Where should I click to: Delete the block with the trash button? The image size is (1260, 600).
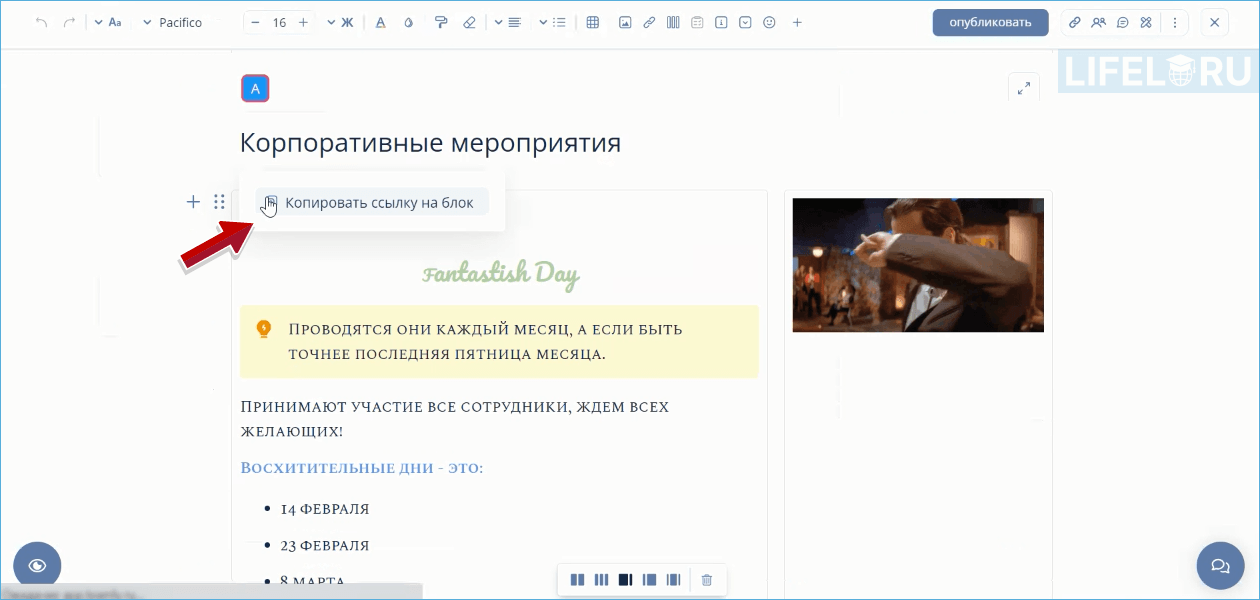tap(707, 579)
